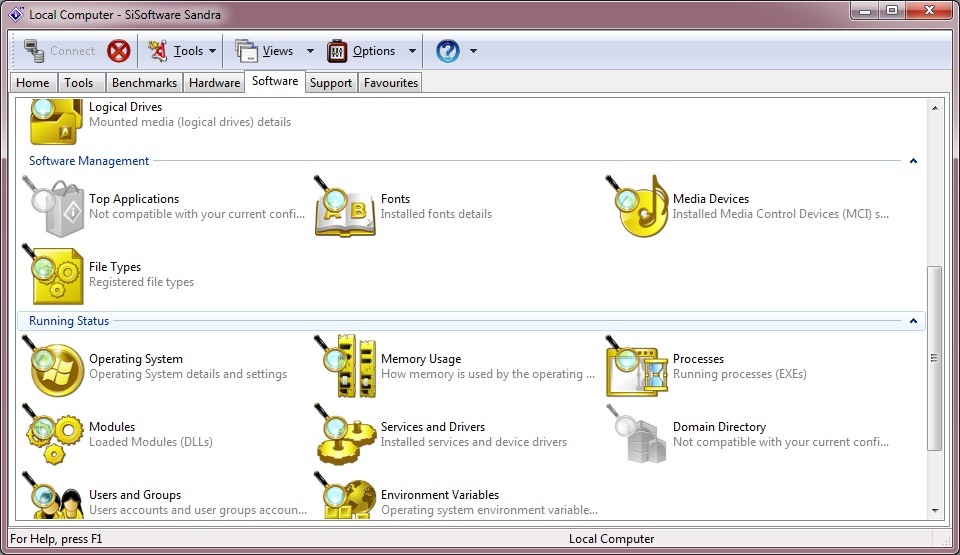The width and height of the screenshot is (960, 555).
Task: Switch to the Tools tab
Action: [x=79, y=83]
